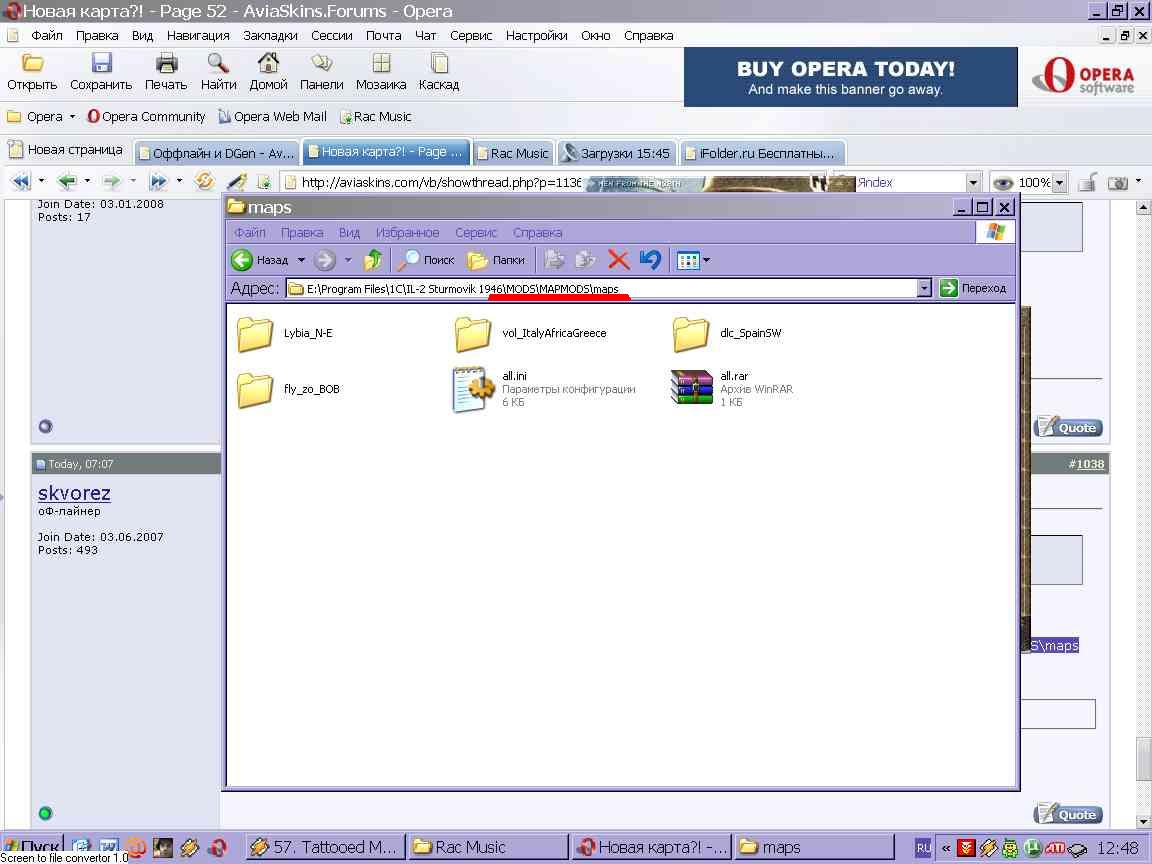This screenshot has width=1152, height=864.
Task: Open the Назад history dropdown arrow
Action: pos(301,260)
